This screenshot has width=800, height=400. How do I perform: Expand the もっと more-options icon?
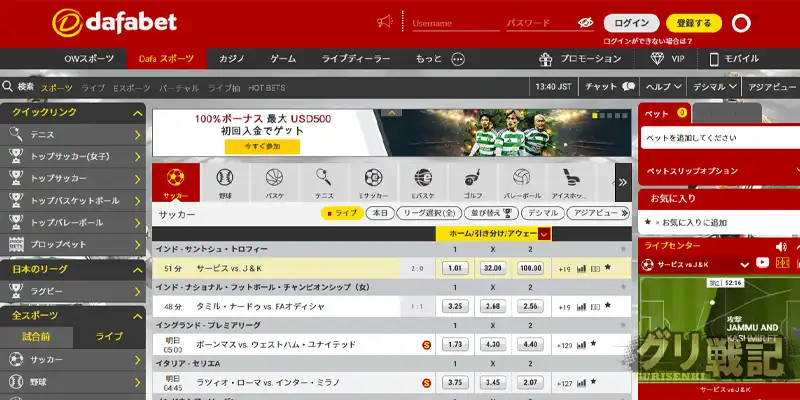pyautogui.click(x=458, y=59)
